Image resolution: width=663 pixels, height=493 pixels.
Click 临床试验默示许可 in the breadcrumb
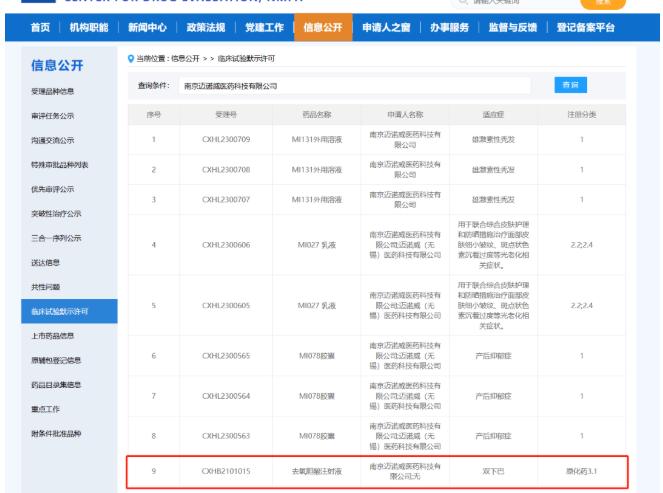pos(246,59)
